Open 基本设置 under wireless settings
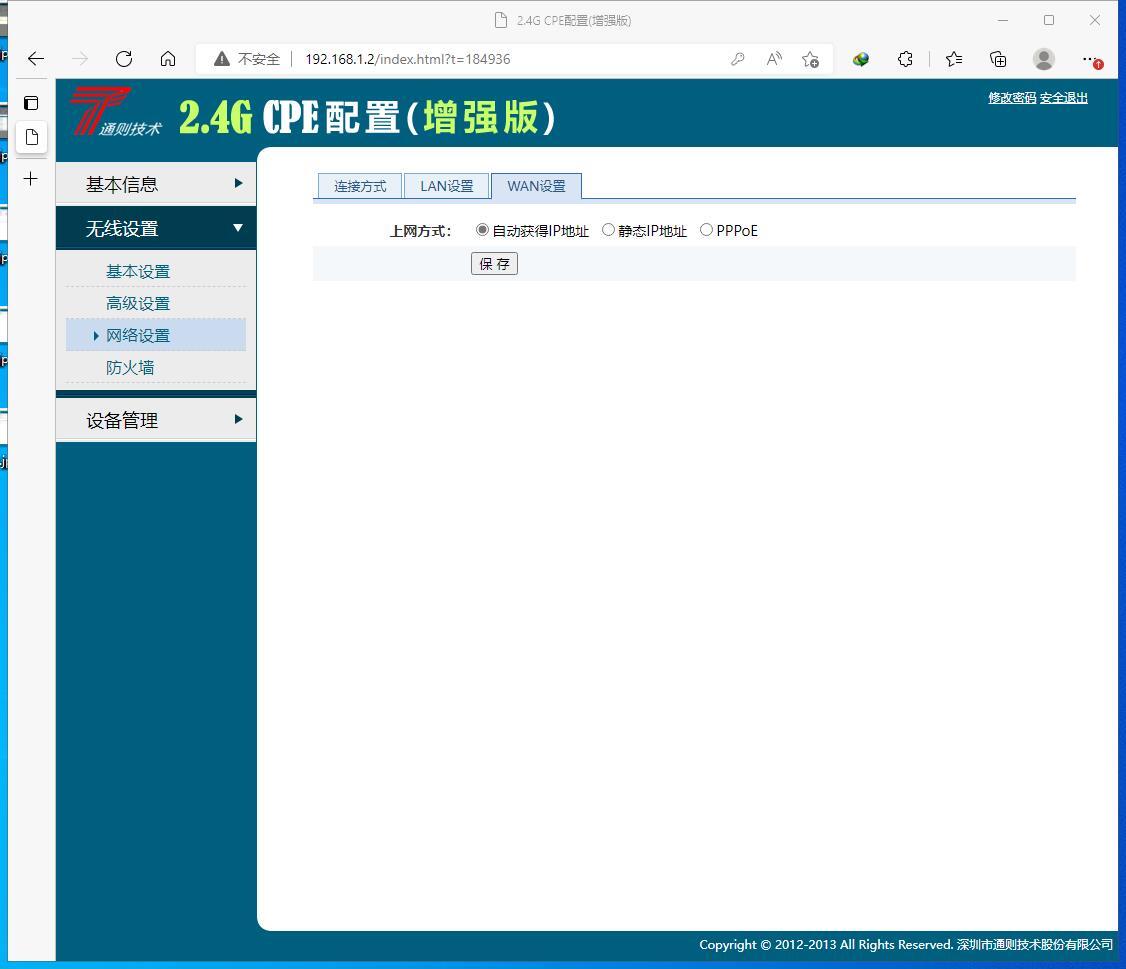This screenshot has height=969, width=1126. pyautogui.click(x=138, y=272)
